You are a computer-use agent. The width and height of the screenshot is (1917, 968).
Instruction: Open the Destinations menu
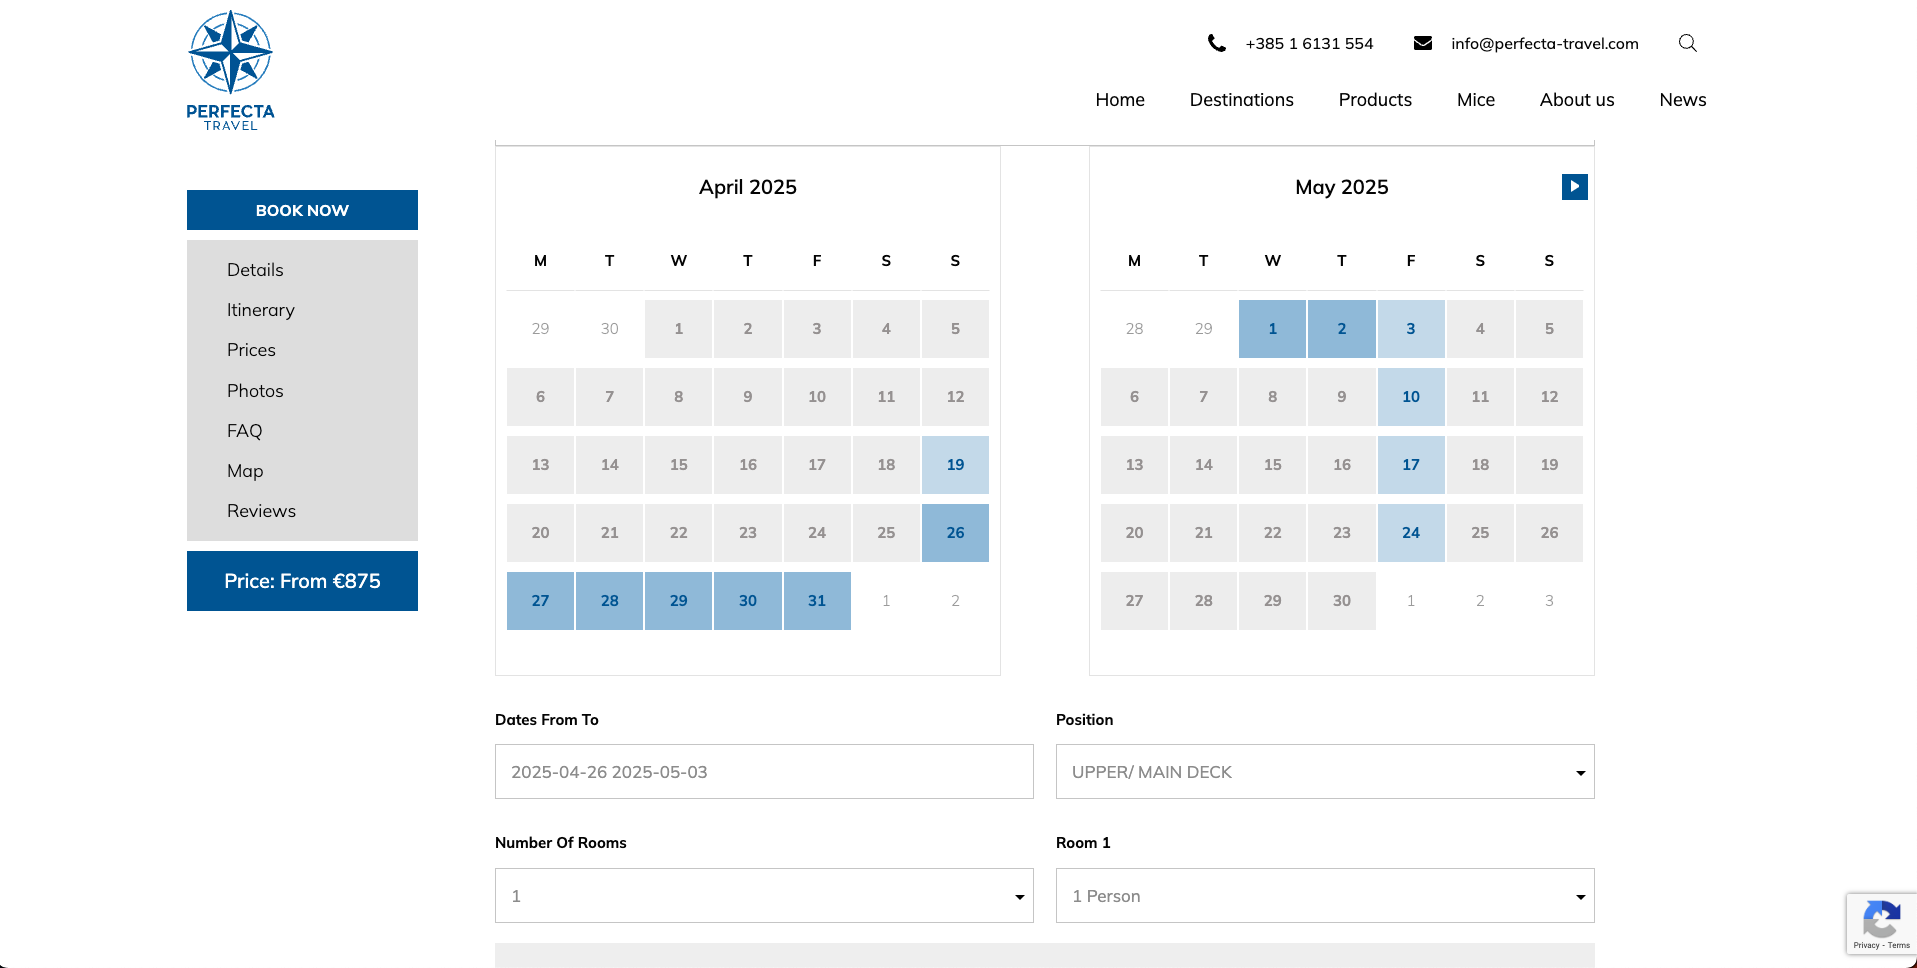click(x=1242, y=100)
